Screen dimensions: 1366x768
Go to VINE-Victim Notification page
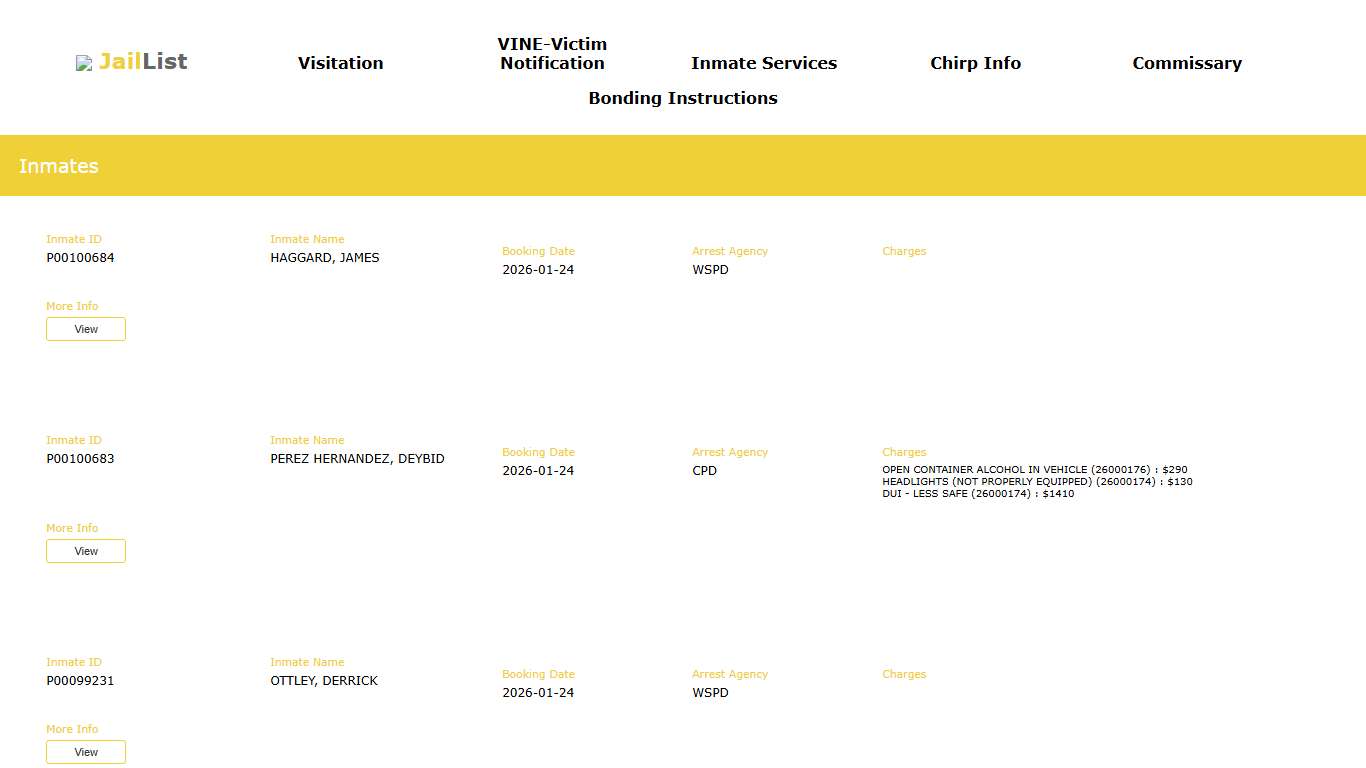[552, 54]
